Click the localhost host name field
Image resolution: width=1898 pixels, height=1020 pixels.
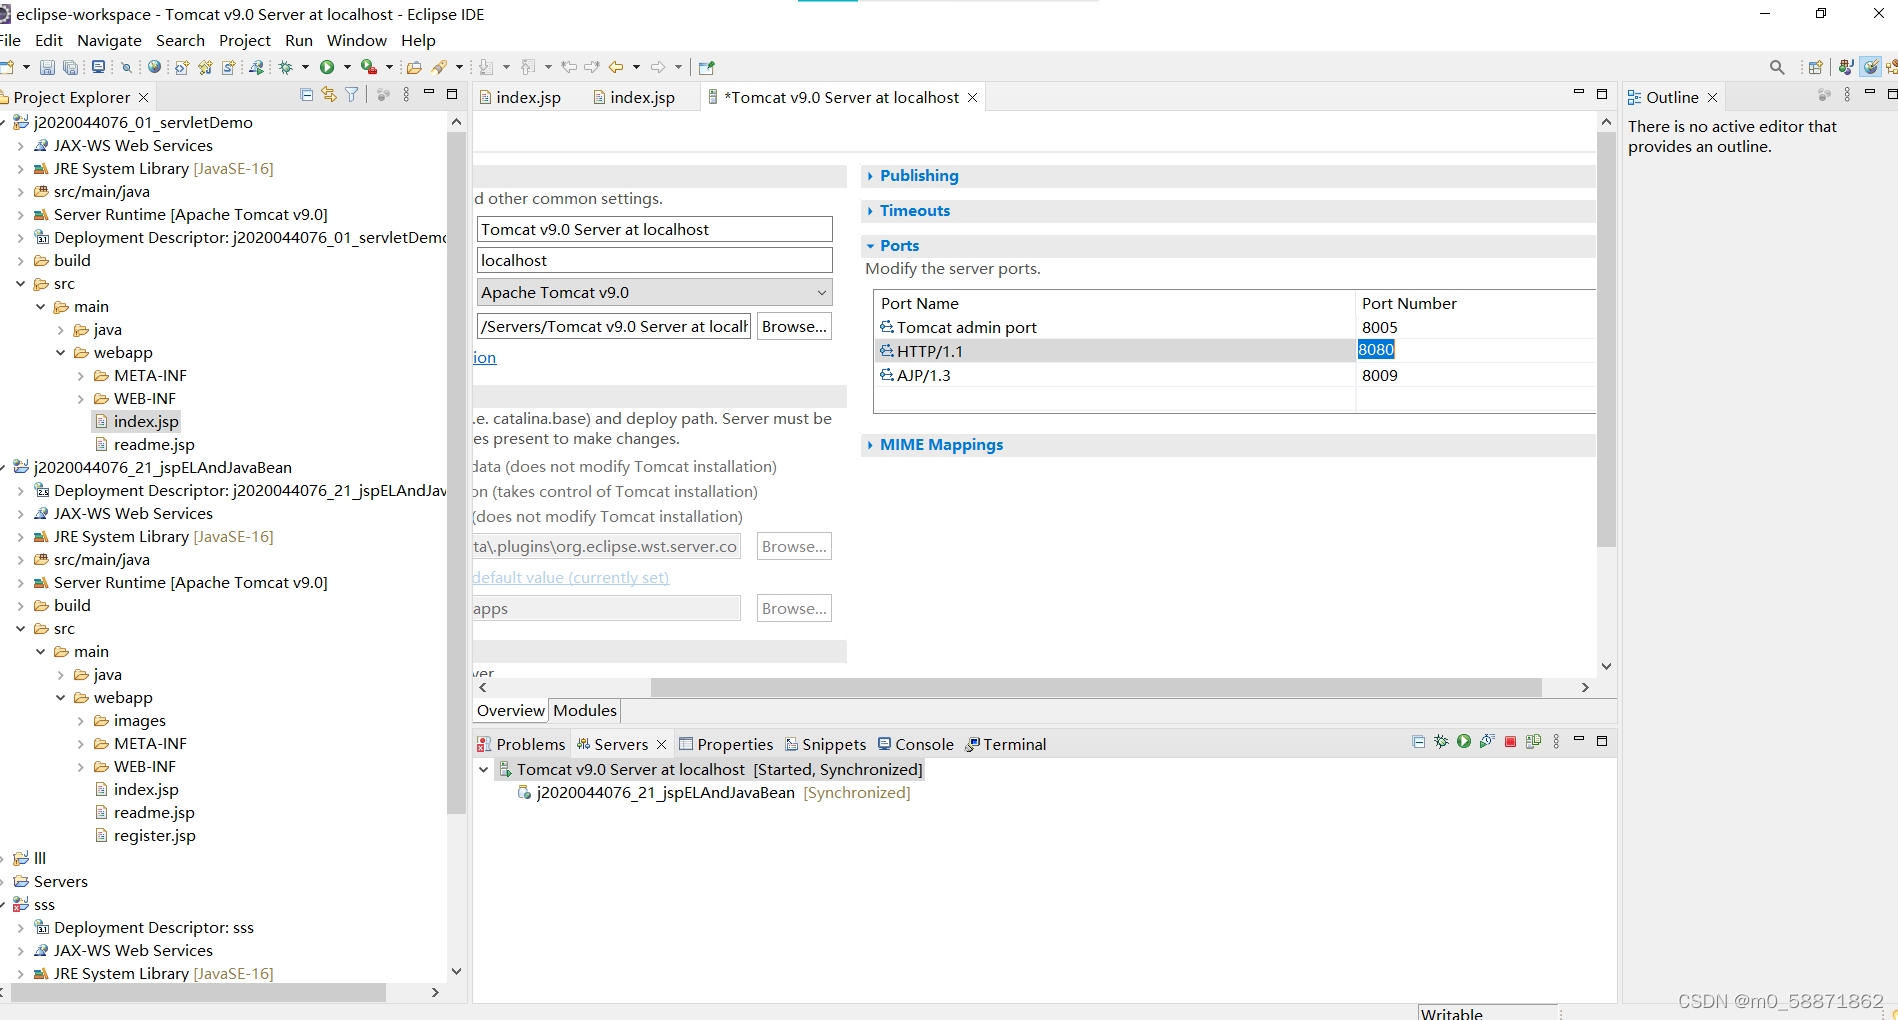(655, 261)
